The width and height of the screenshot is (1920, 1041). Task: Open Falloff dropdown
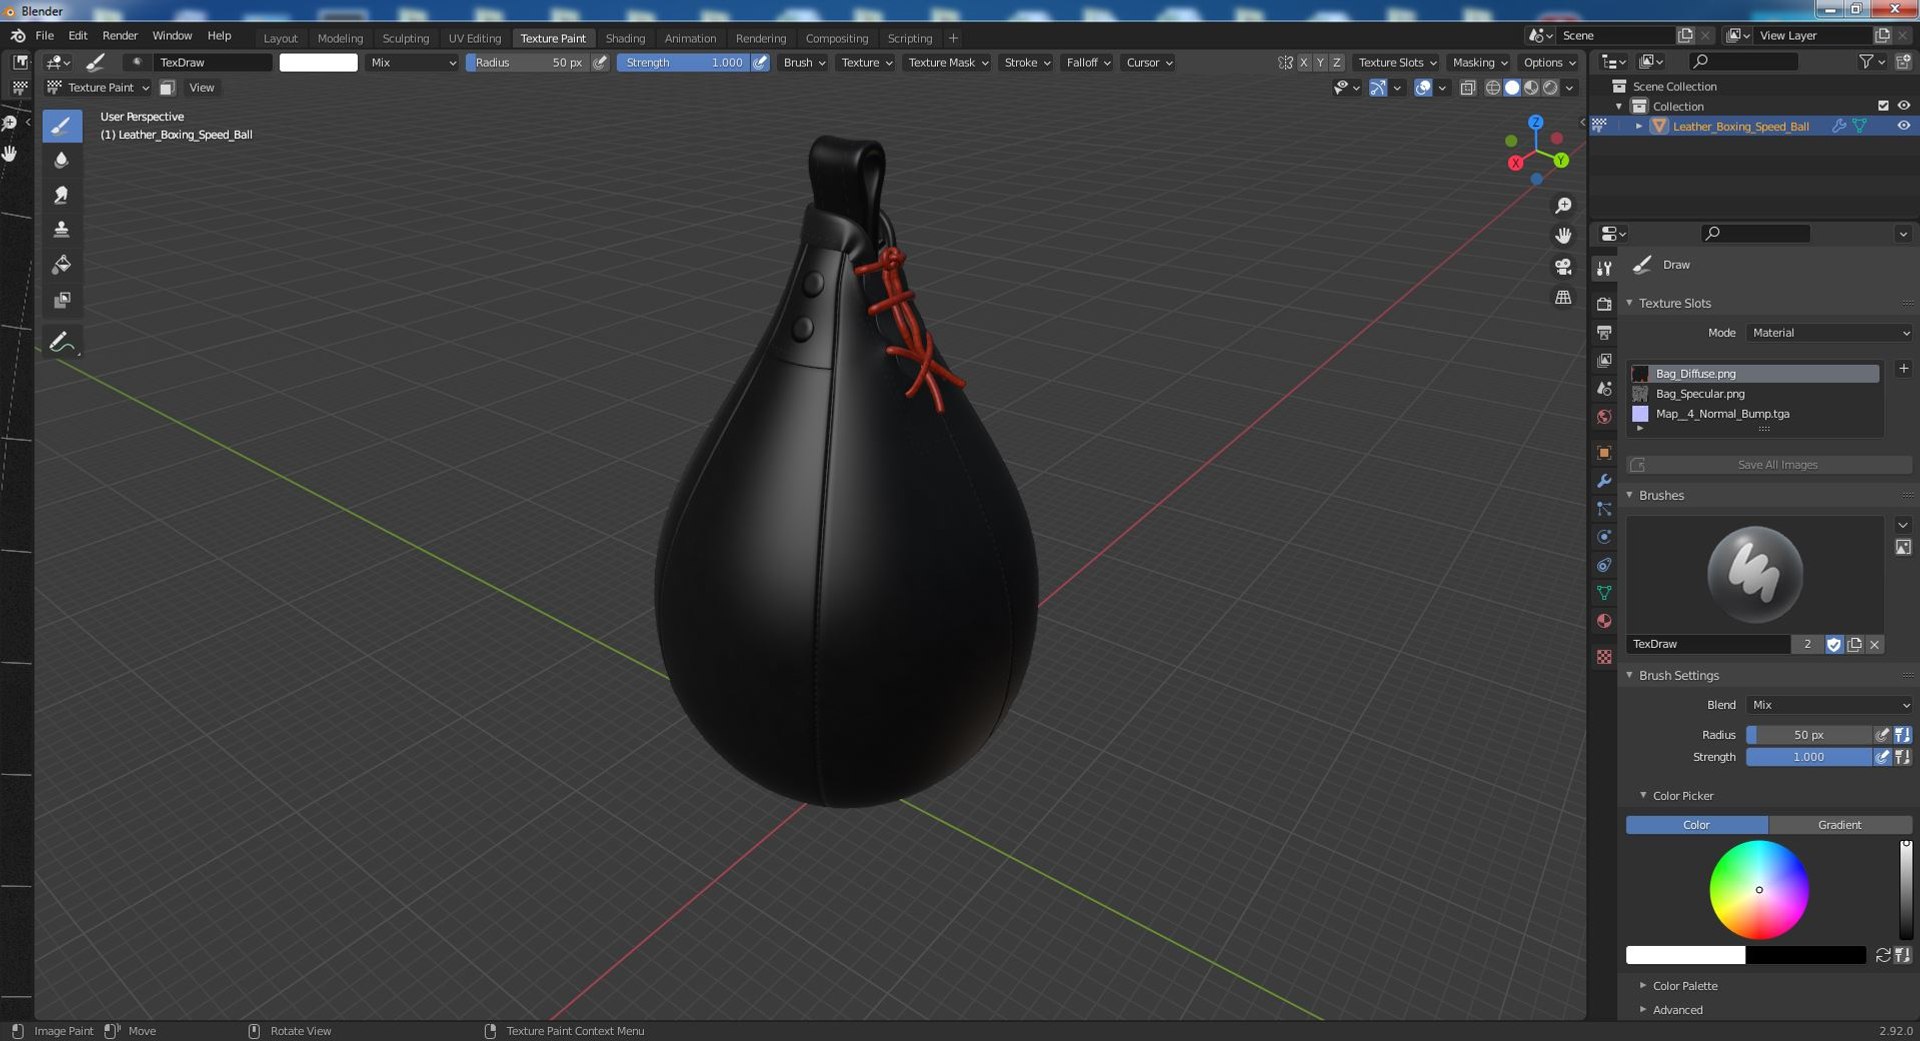[x=1088, y=62]
